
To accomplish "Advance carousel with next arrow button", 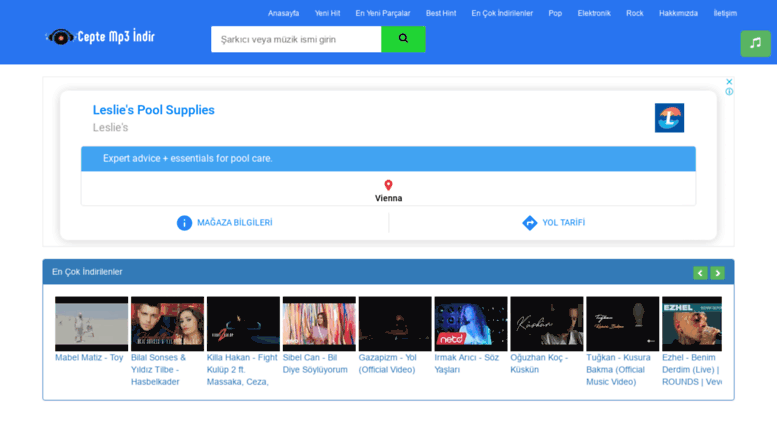I will coord(717,273).
